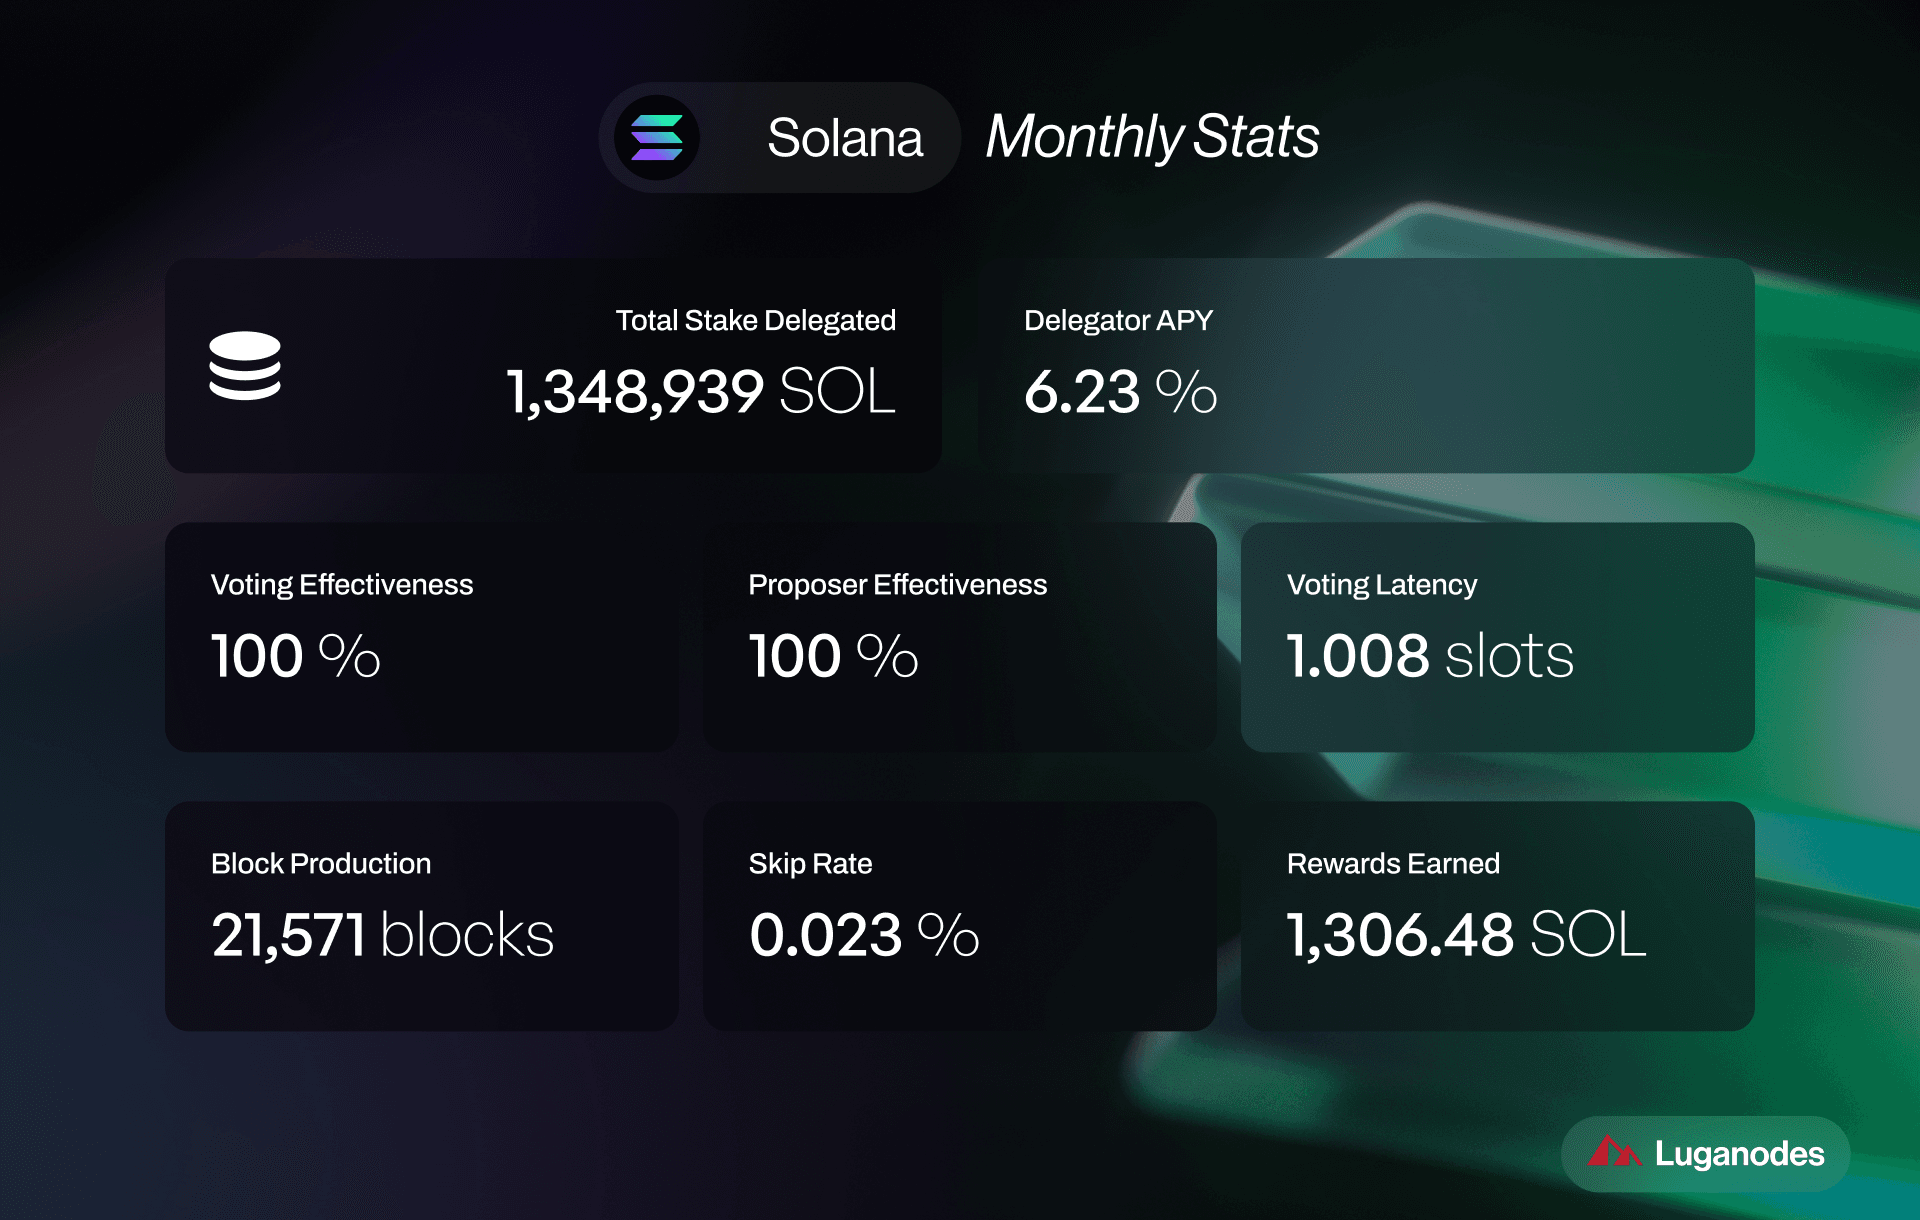Click the Solana logo icon
This screenshot has width=1920, height=1220.
656,138
